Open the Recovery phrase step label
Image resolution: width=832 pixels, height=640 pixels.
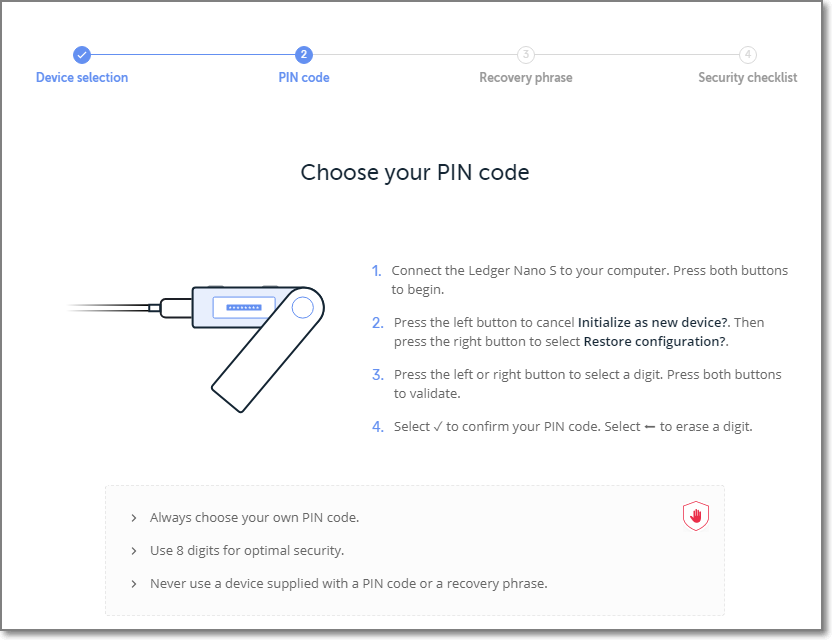click(x=526, y=77)
